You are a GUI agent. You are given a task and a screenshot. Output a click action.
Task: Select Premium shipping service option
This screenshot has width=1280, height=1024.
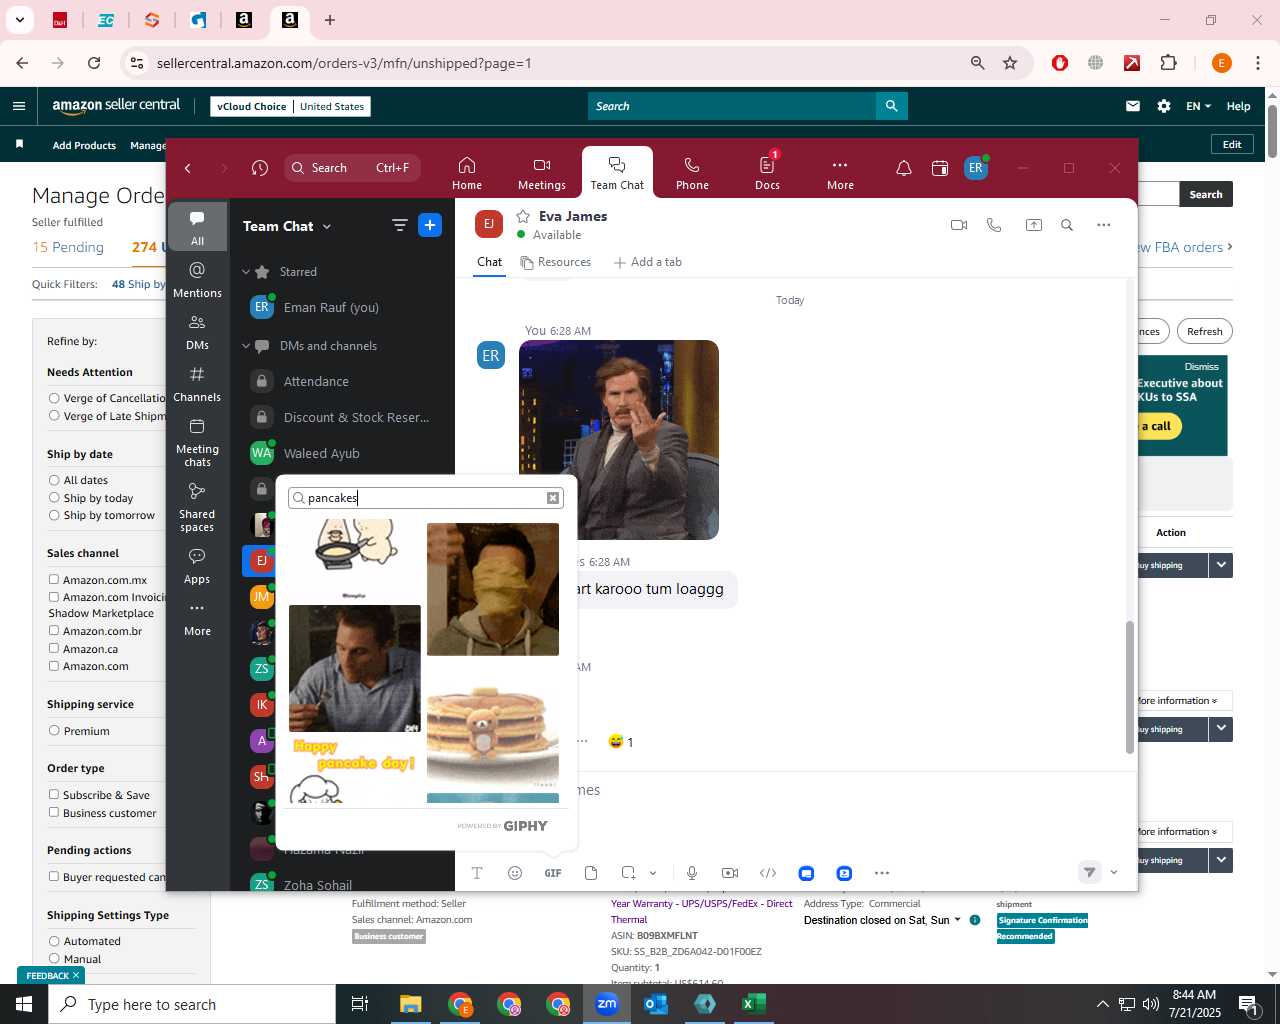[54, 731]
